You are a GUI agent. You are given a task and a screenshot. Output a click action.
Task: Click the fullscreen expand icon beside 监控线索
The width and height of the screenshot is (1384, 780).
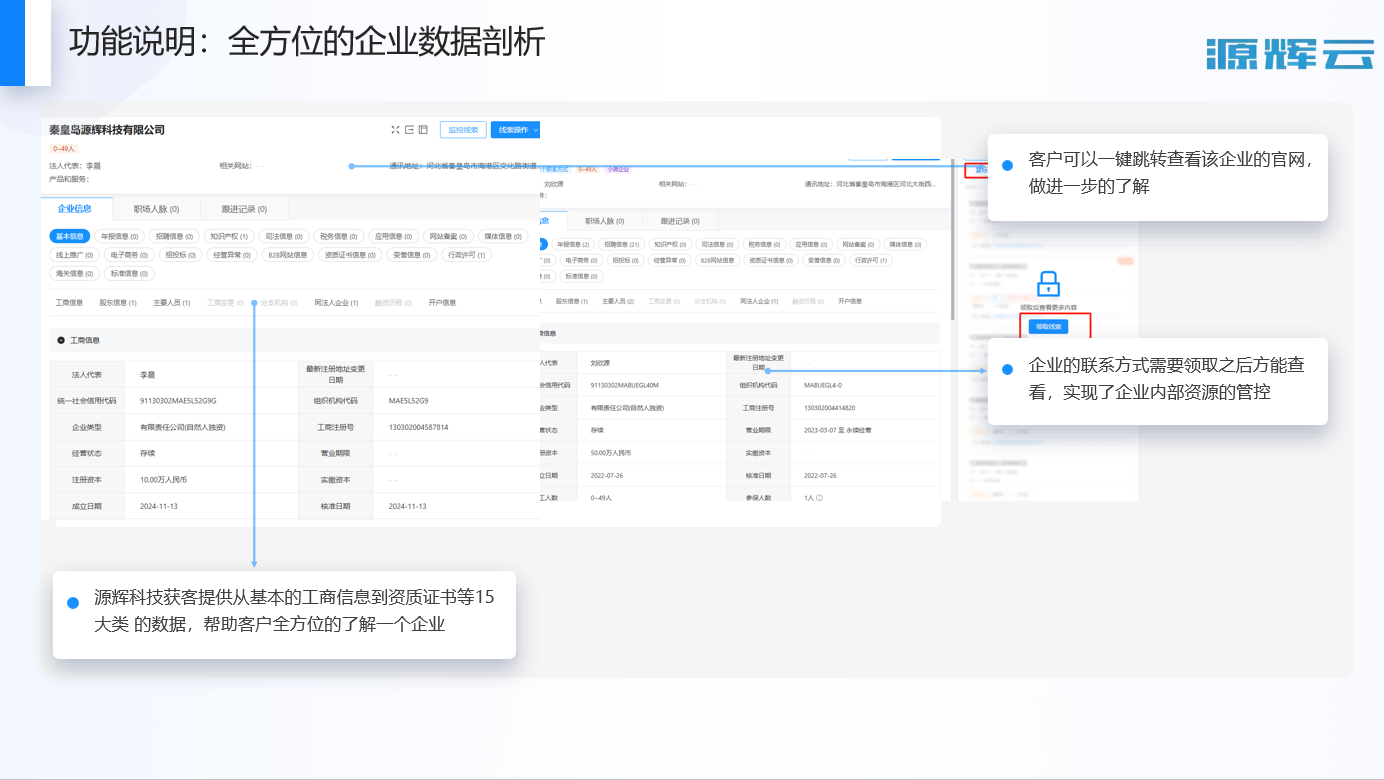pyautogui.click(x=395, y=130)
